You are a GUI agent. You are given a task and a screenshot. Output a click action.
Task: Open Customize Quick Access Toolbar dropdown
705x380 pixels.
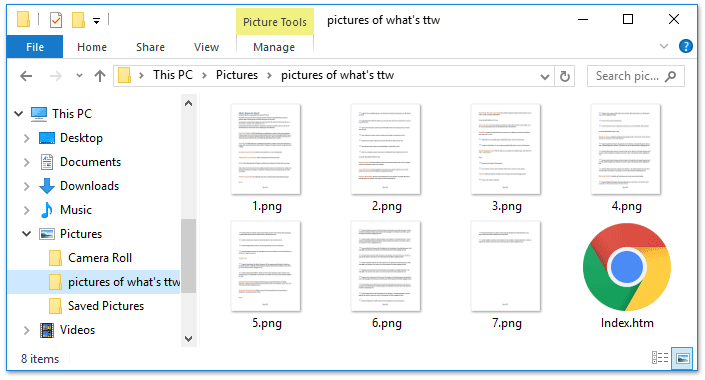96,21
